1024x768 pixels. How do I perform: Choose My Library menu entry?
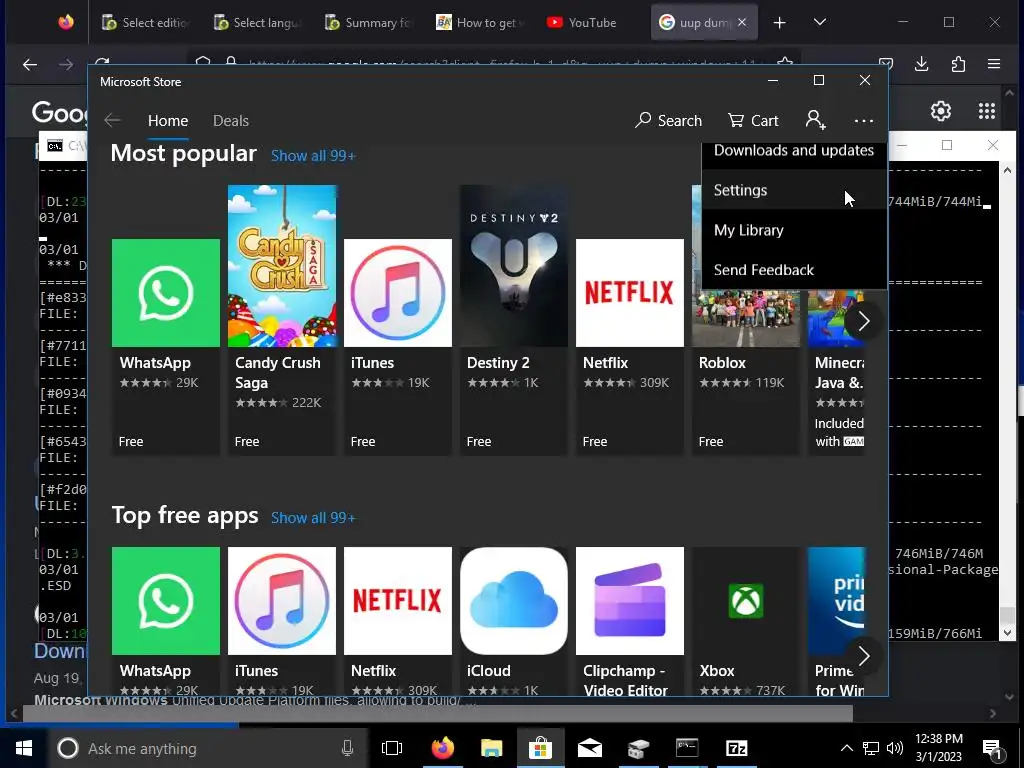click(793, 230)
